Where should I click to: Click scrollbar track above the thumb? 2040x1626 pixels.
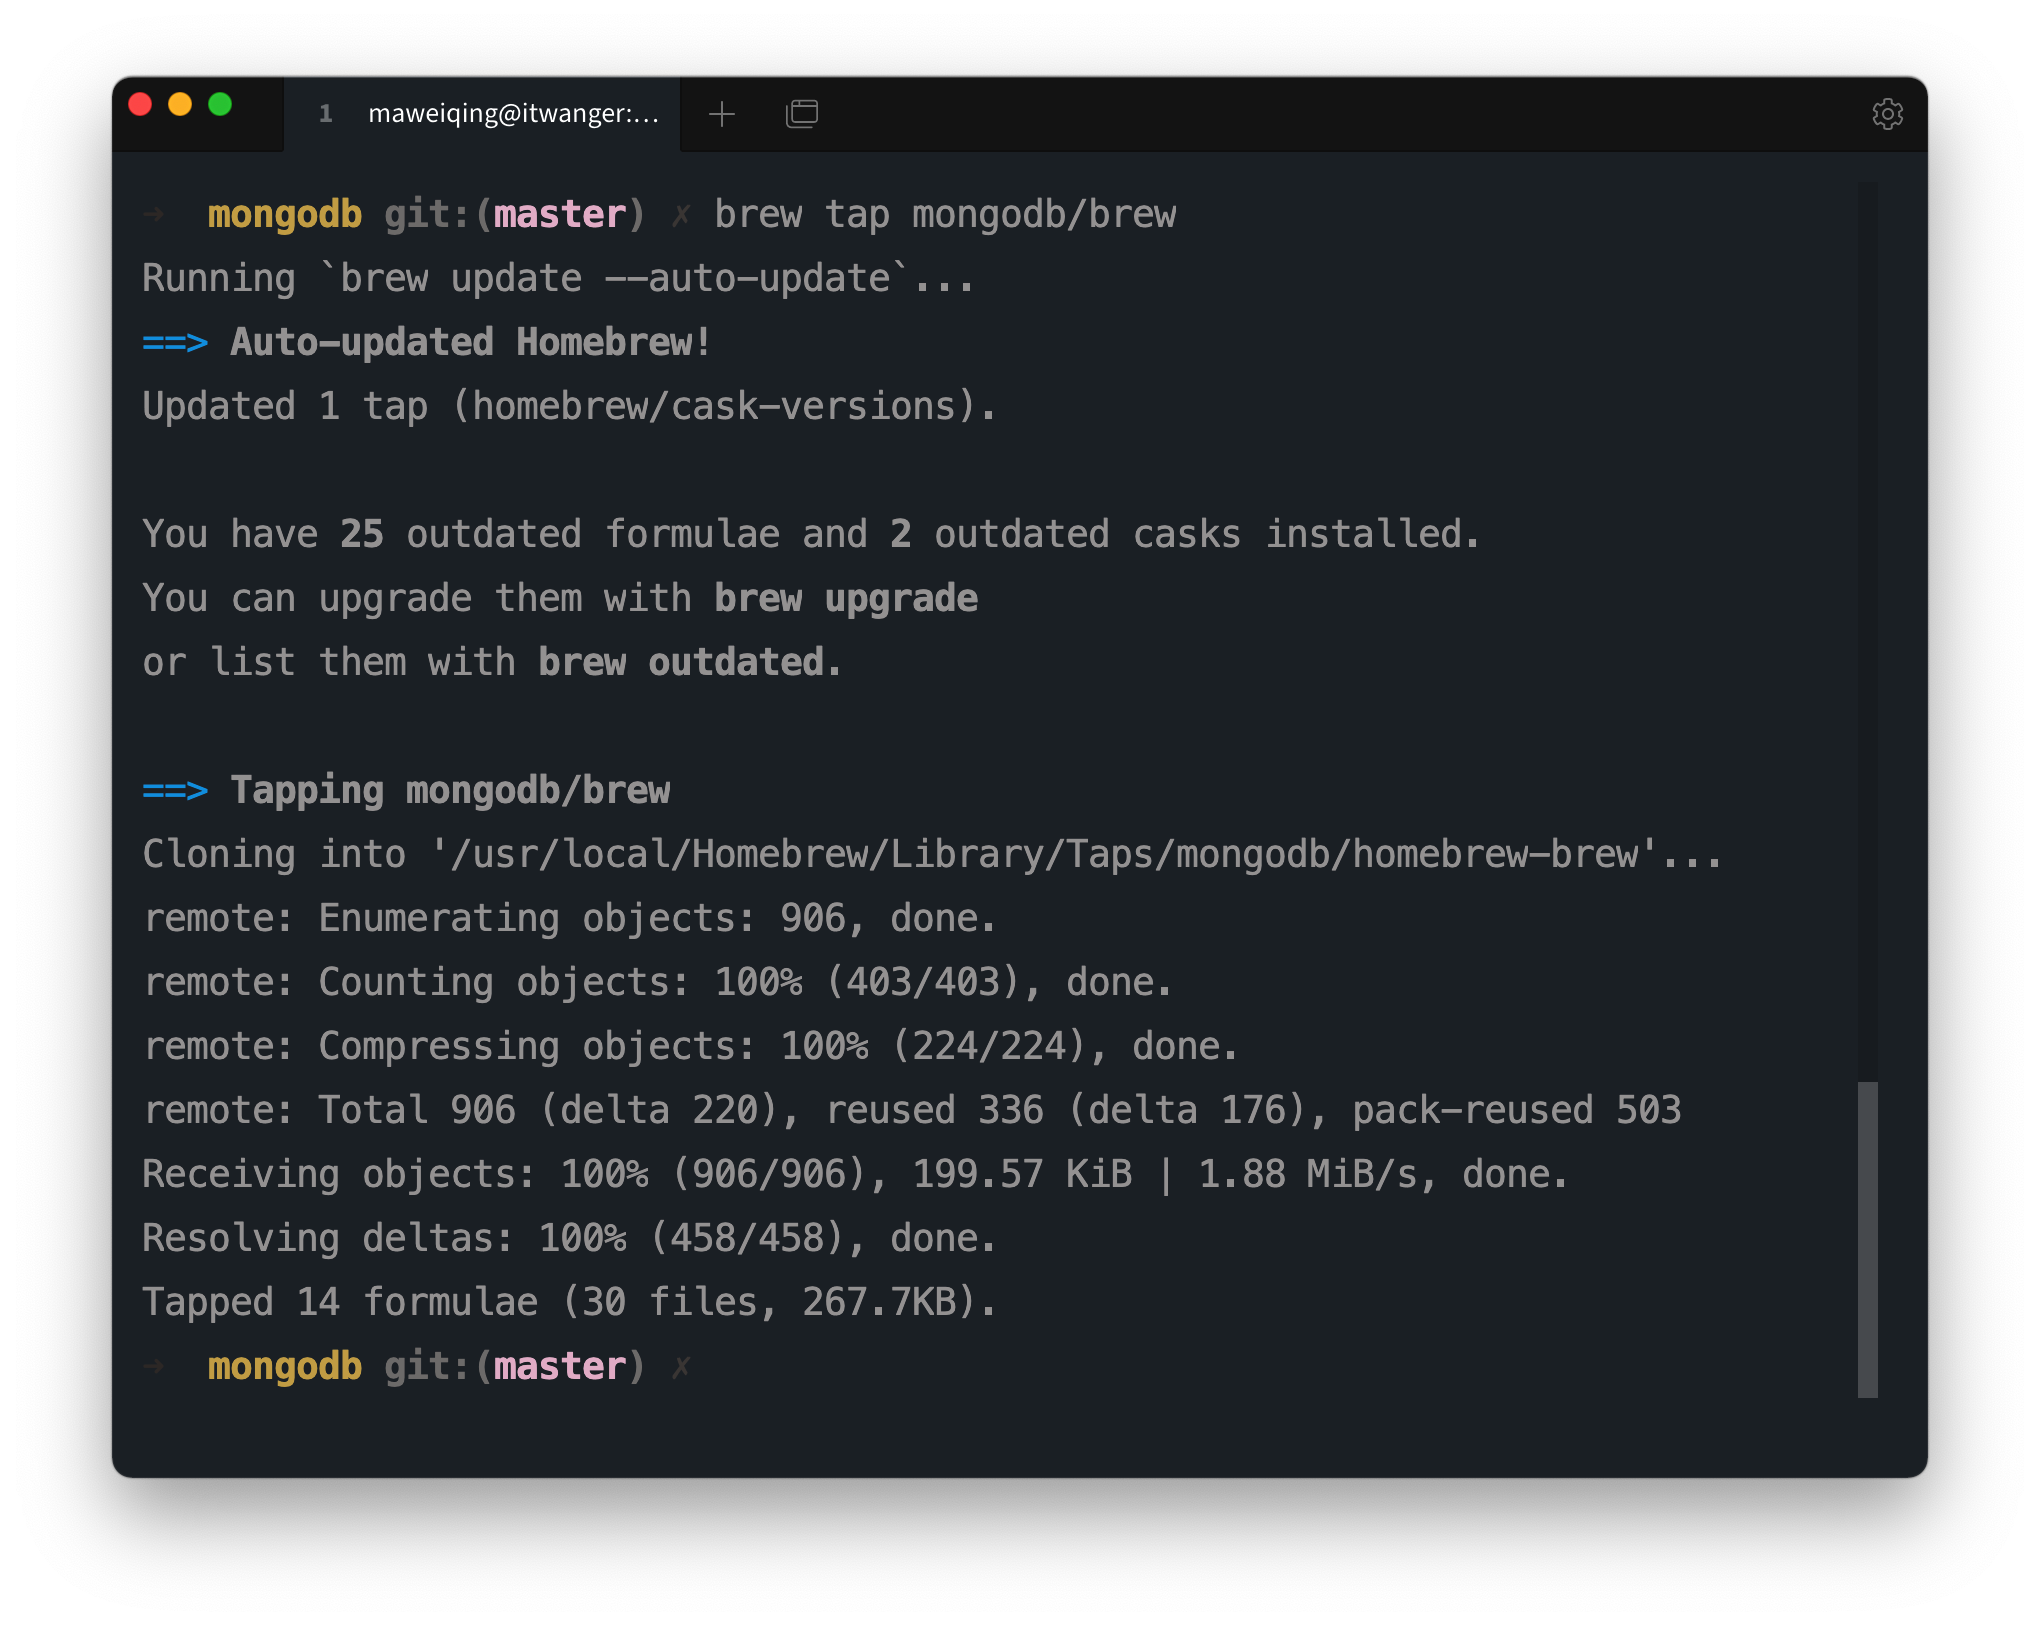click(x=1867, y=630)
